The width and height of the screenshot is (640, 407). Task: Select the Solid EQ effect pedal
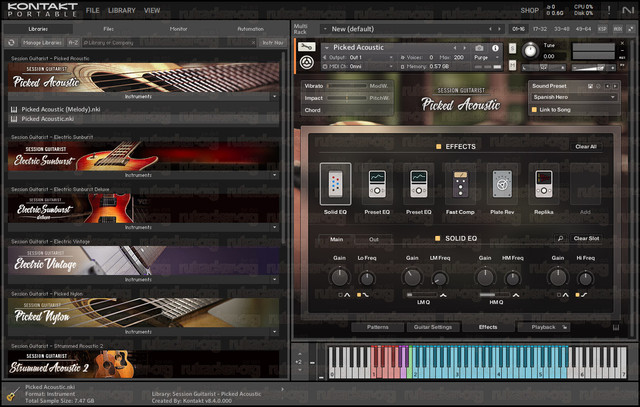[336, 184]
